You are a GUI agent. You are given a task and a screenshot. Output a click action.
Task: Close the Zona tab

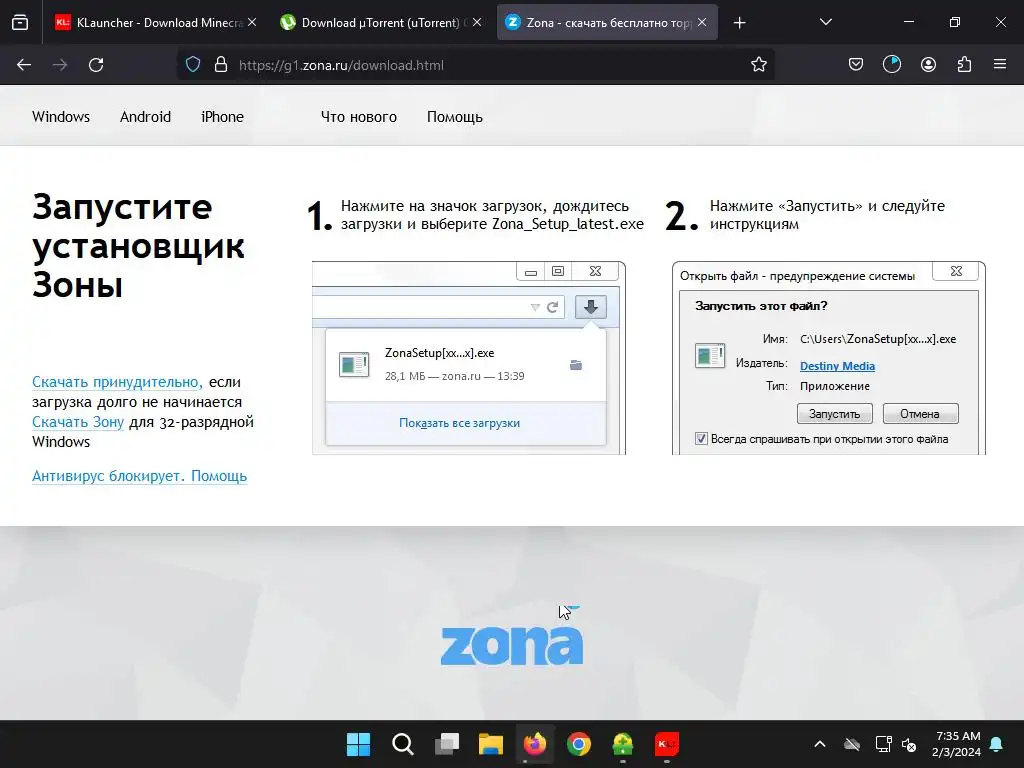click(x=702, y=22)
